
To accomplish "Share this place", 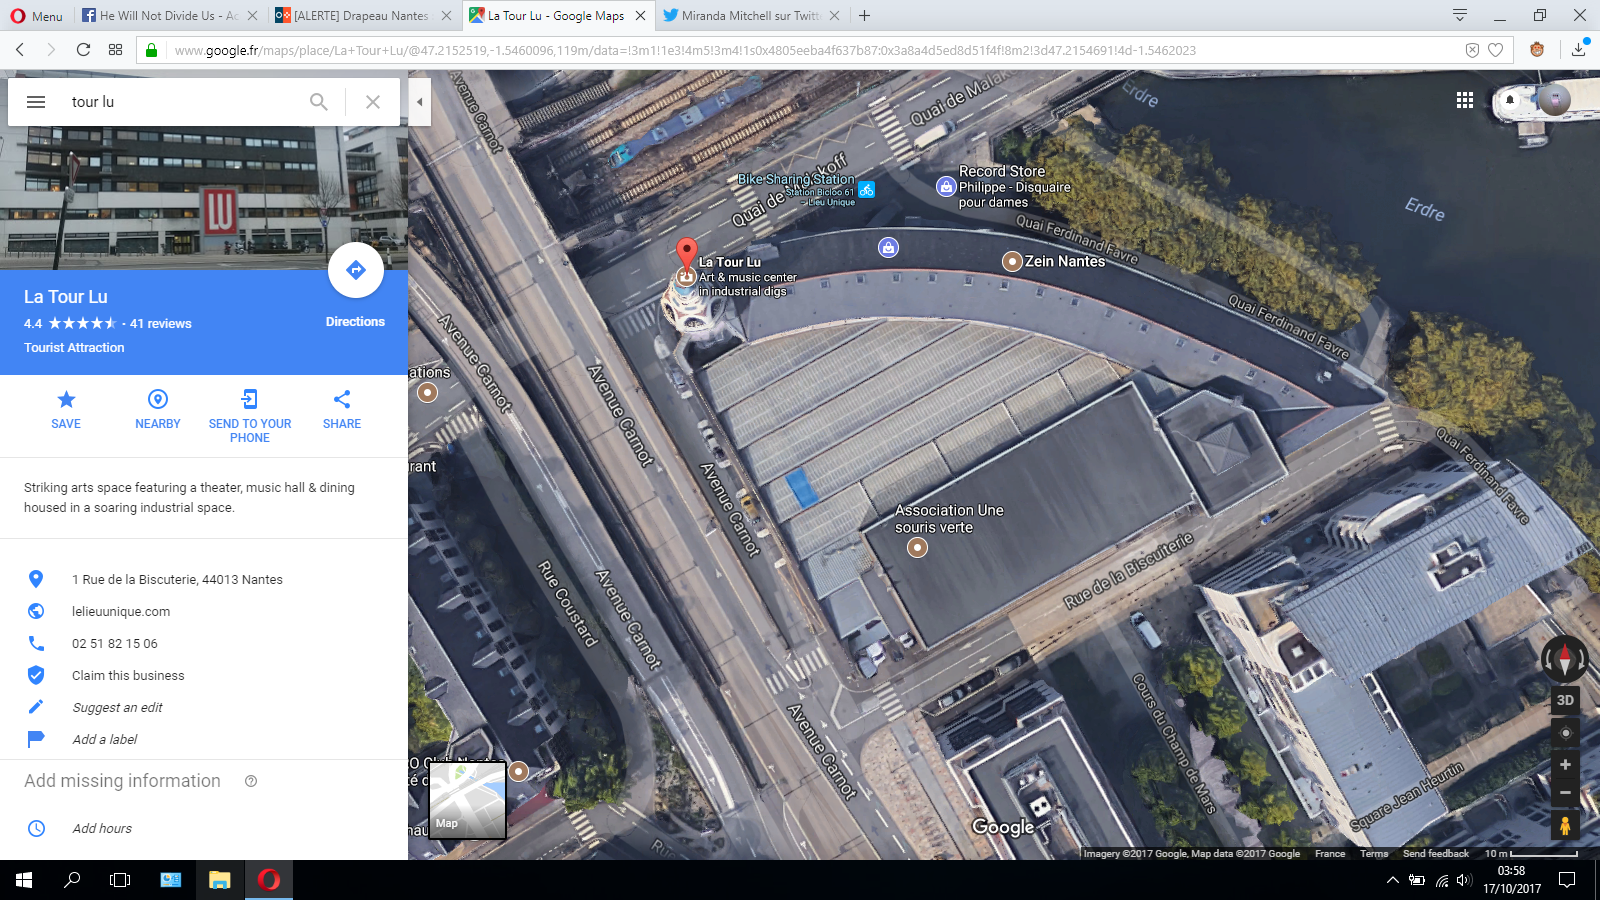I will click(x=342, y=410).
